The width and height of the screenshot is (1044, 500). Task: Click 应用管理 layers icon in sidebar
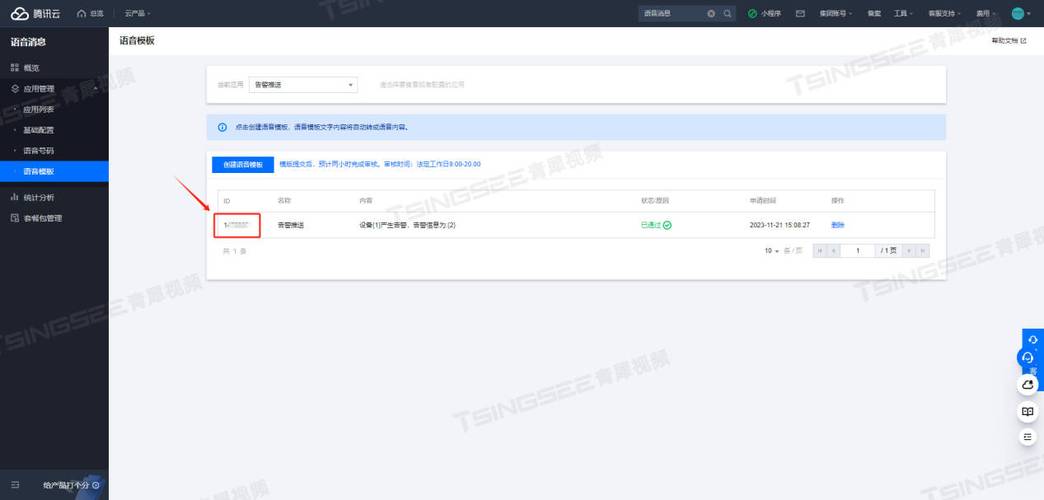15,89
